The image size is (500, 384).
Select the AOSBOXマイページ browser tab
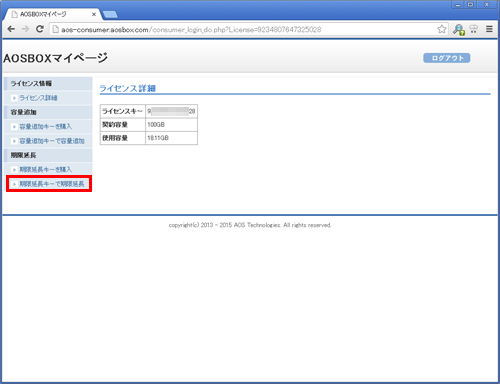pyautogui.click(x=52, y=14)
